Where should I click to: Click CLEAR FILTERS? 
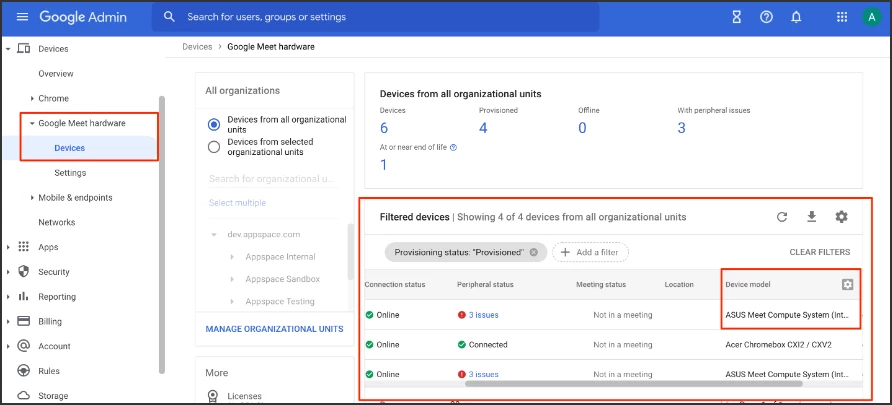point(820,252)
